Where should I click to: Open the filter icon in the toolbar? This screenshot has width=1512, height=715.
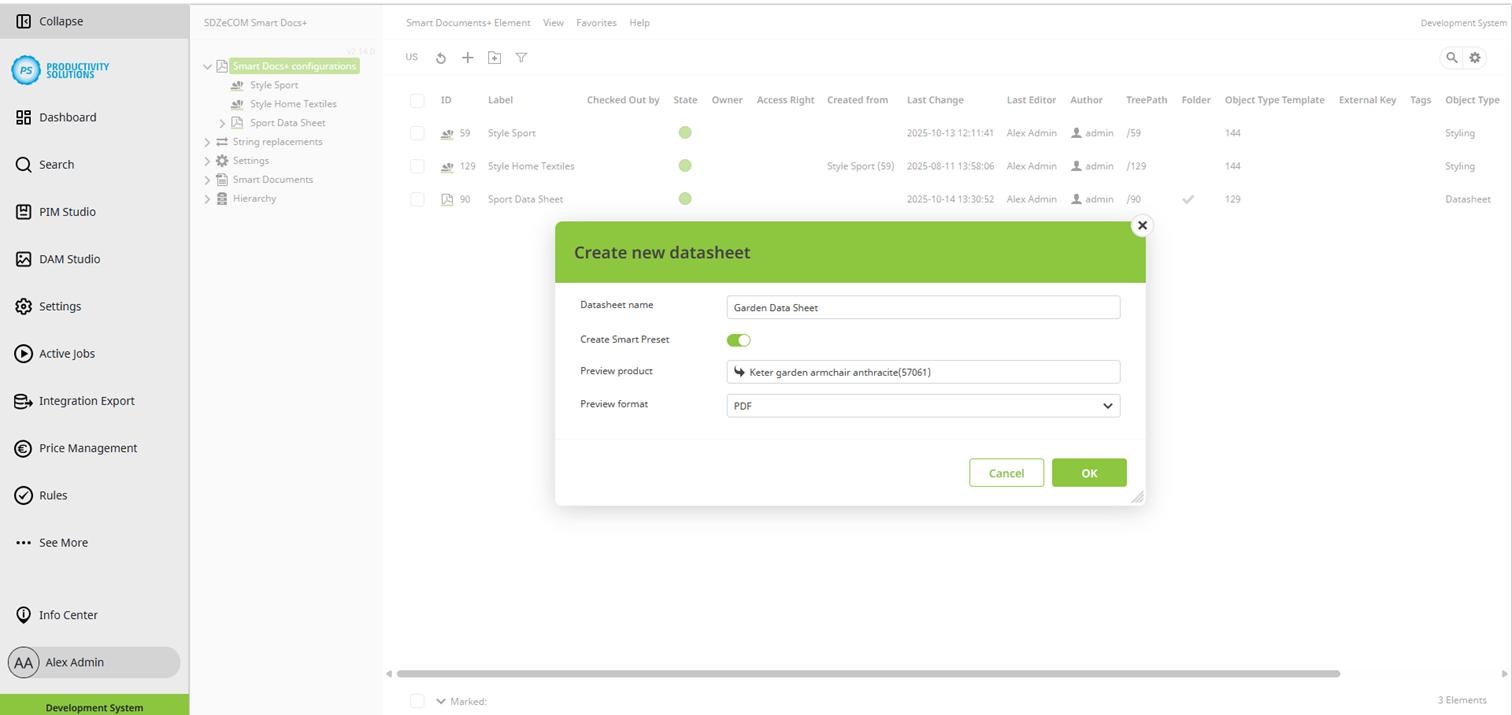[521, 58]
